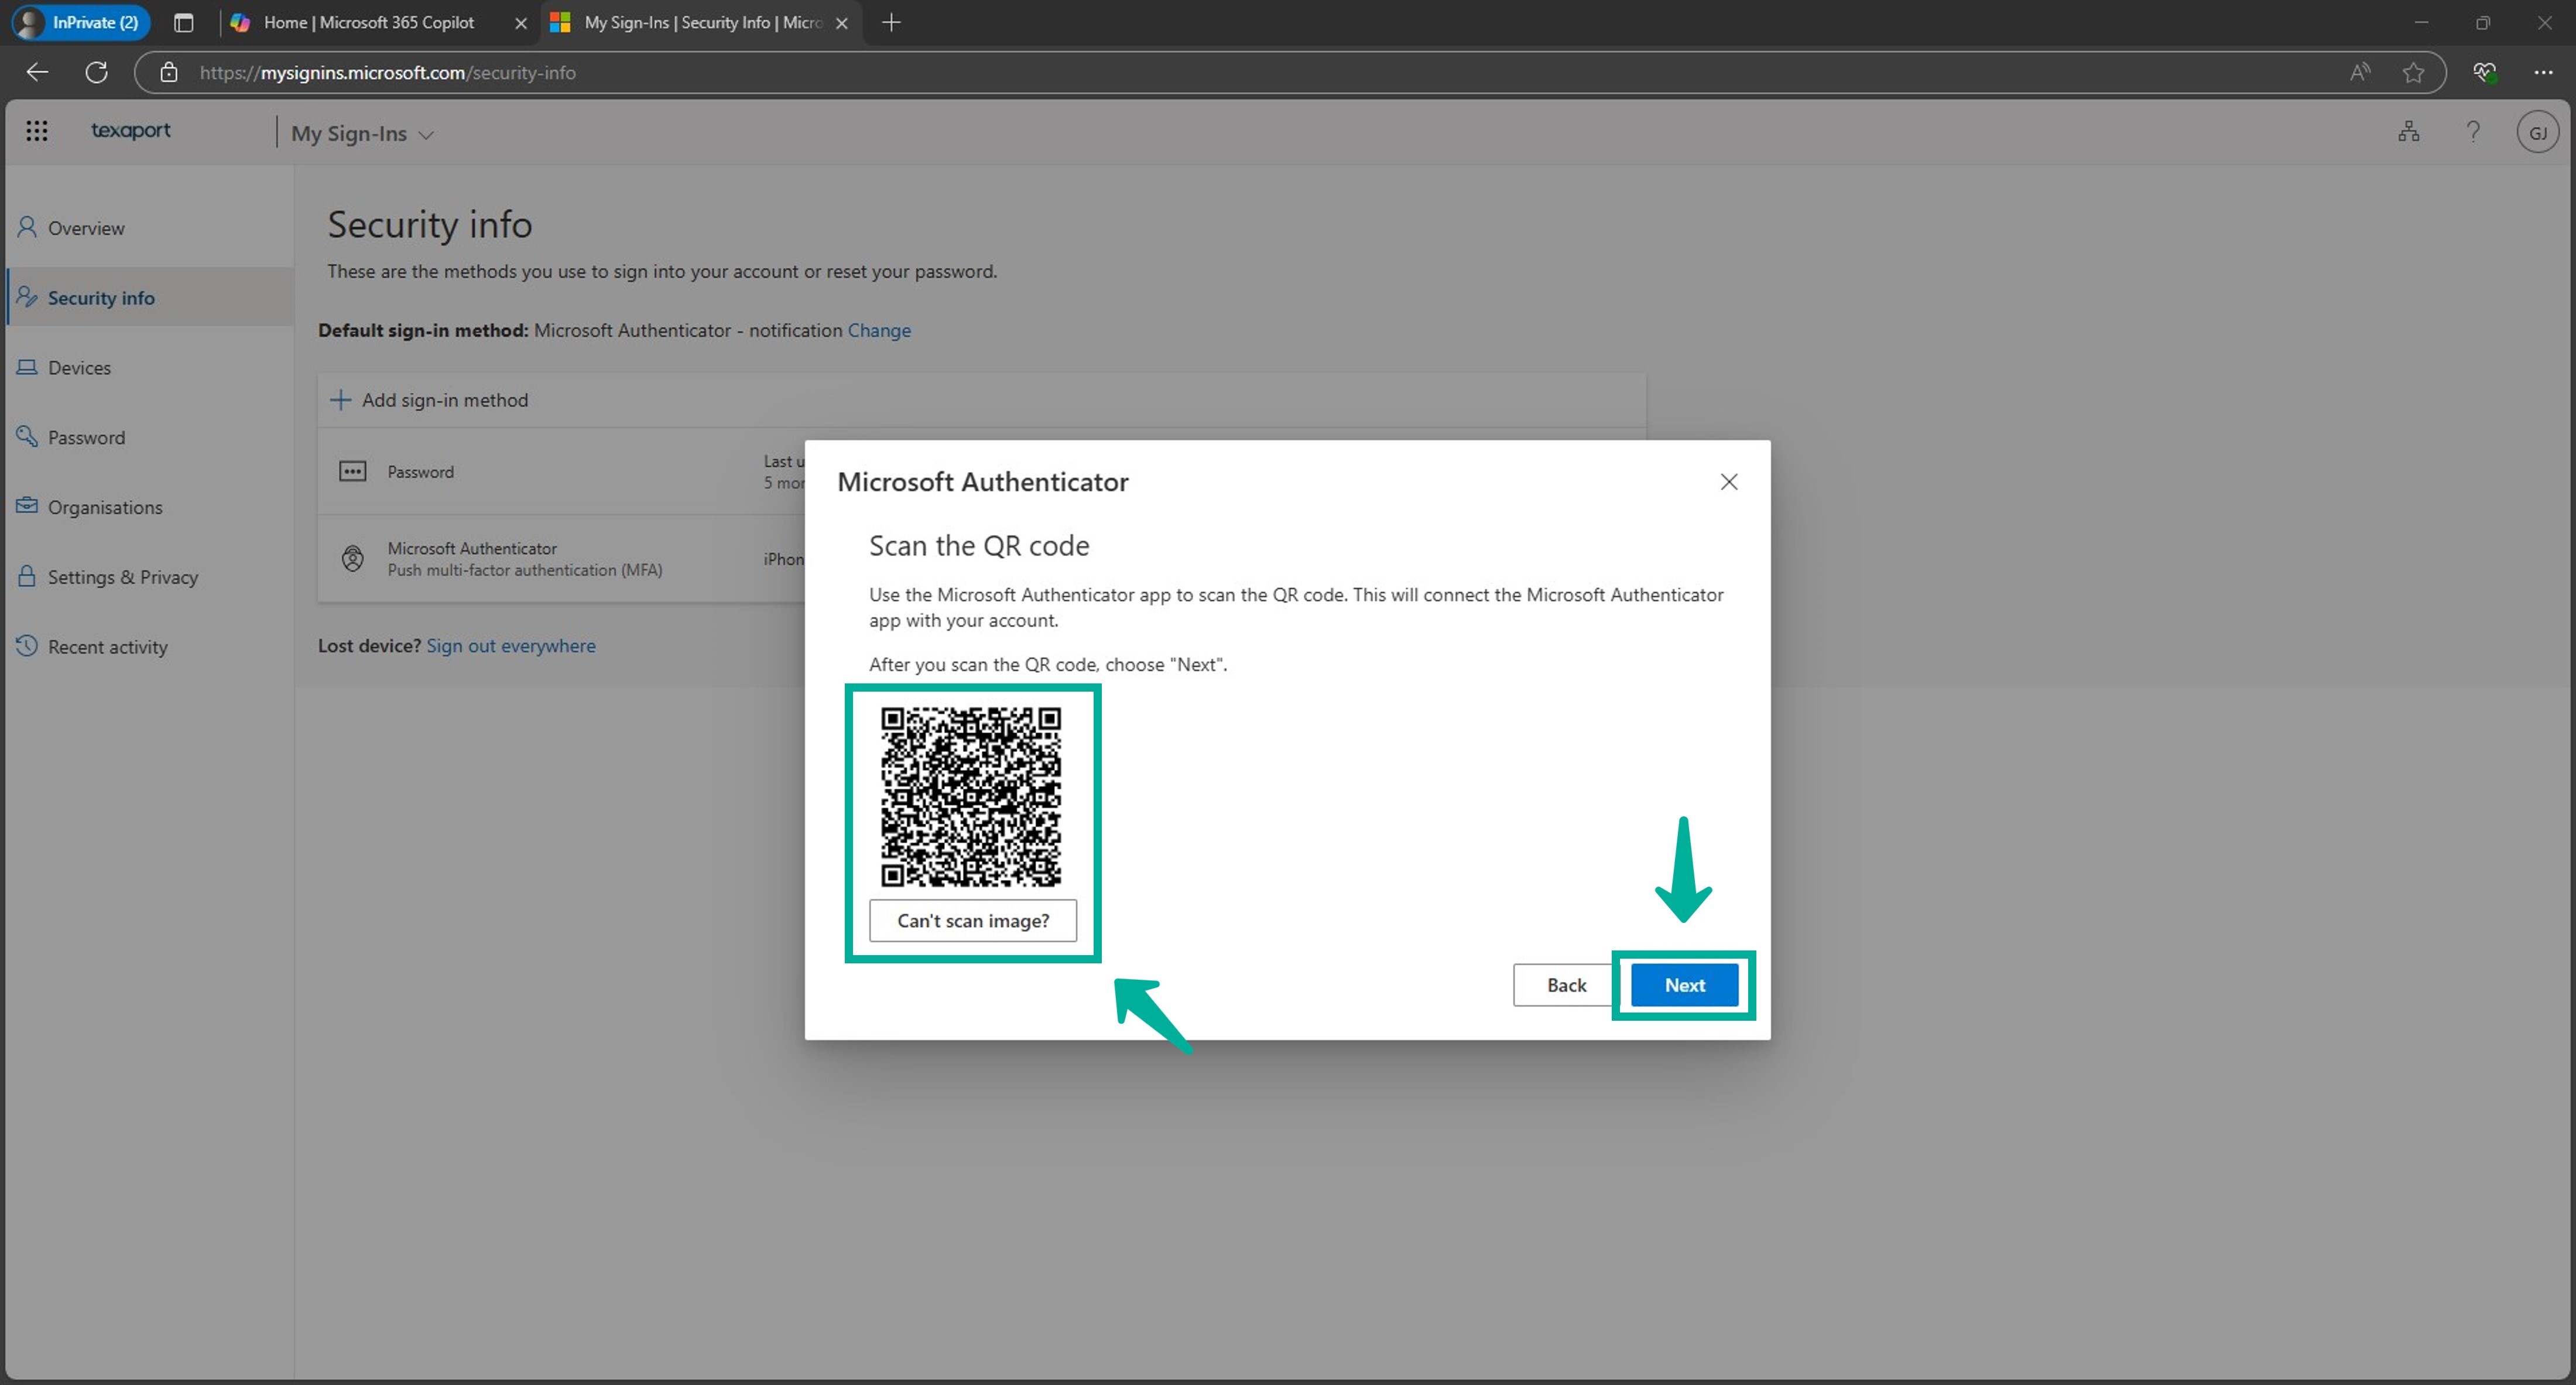
Task: Open the tab actions menu
Action: [184, 22]
